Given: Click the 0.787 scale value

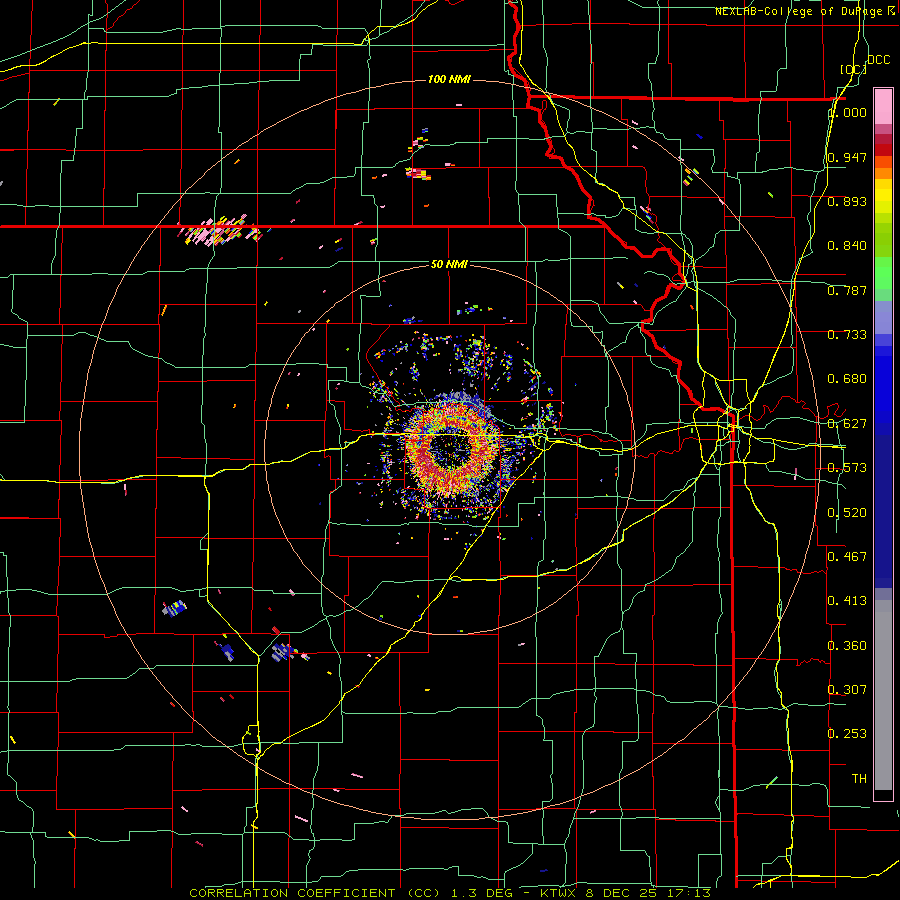Looking at the screenshot, I should (847, 290).
